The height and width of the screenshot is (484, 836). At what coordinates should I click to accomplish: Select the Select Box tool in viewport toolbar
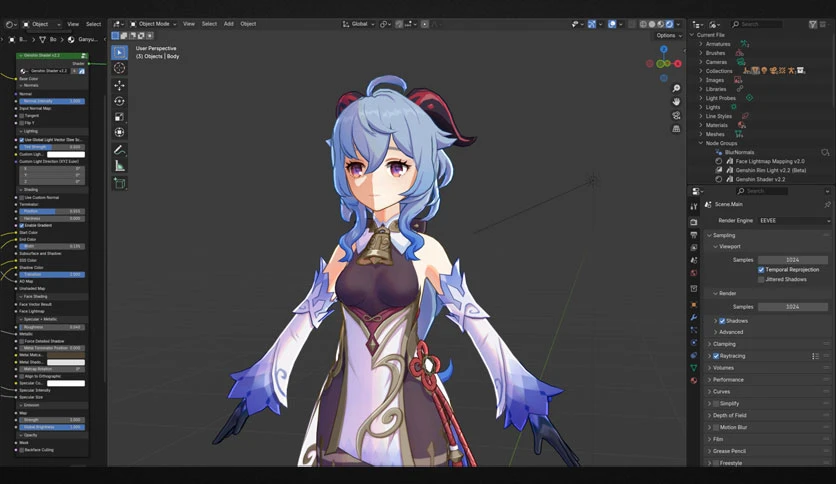click(119, 52)
